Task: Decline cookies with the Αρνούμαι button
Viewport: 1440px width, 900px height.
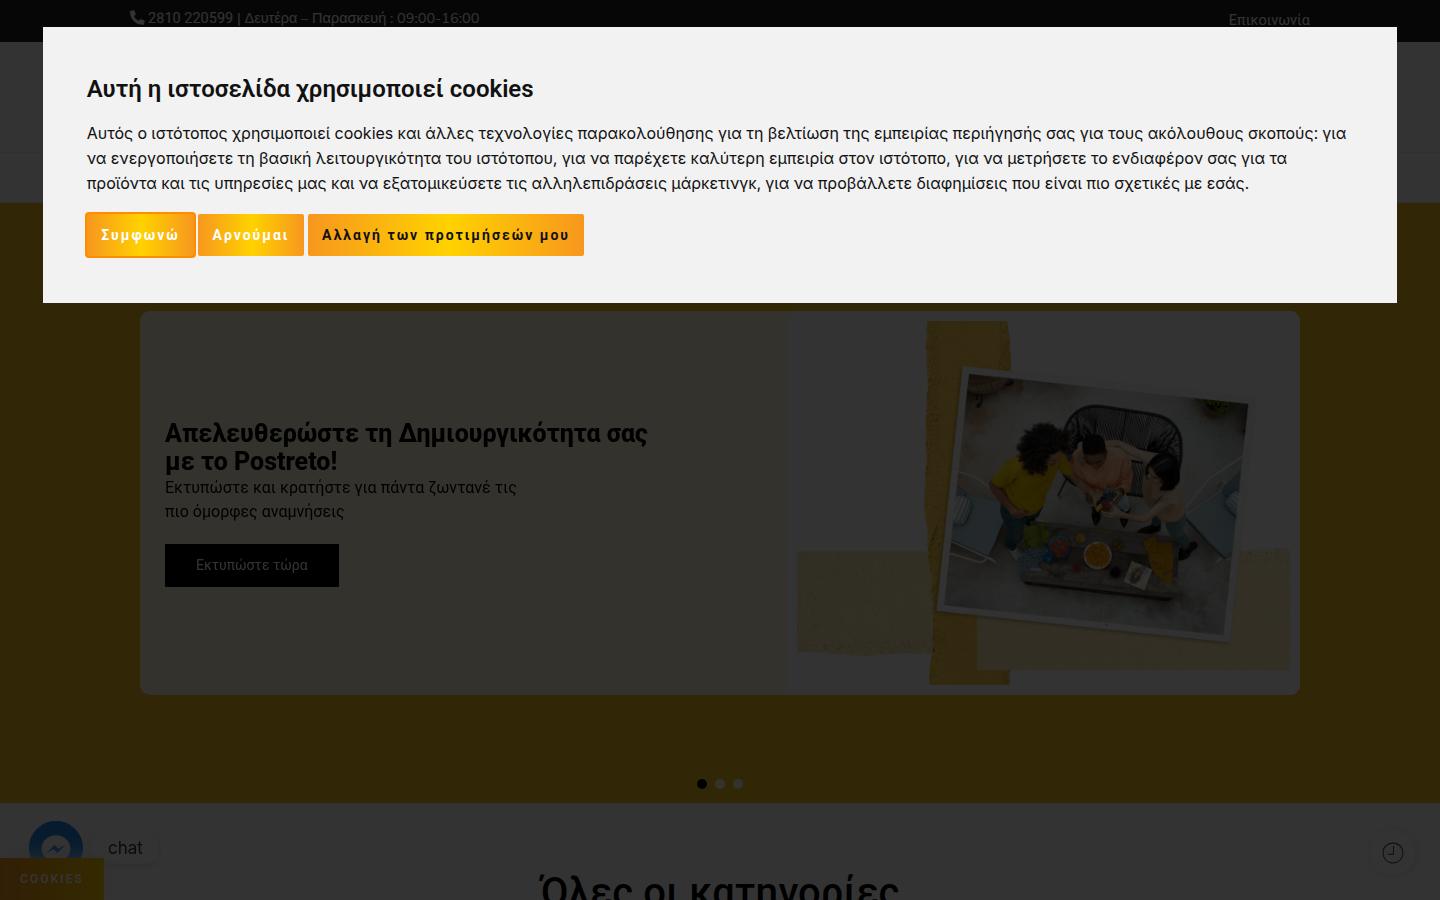Action: (250, 235)
